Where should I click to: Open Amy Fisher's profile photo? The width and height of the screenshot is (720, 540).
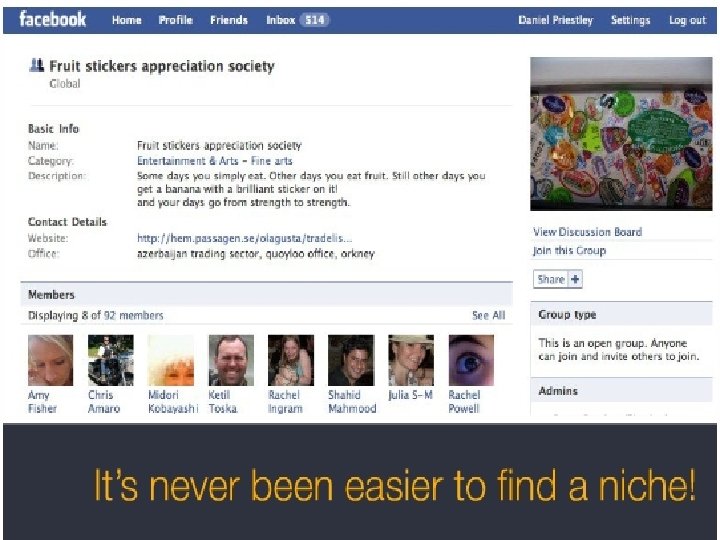[51, 360]
